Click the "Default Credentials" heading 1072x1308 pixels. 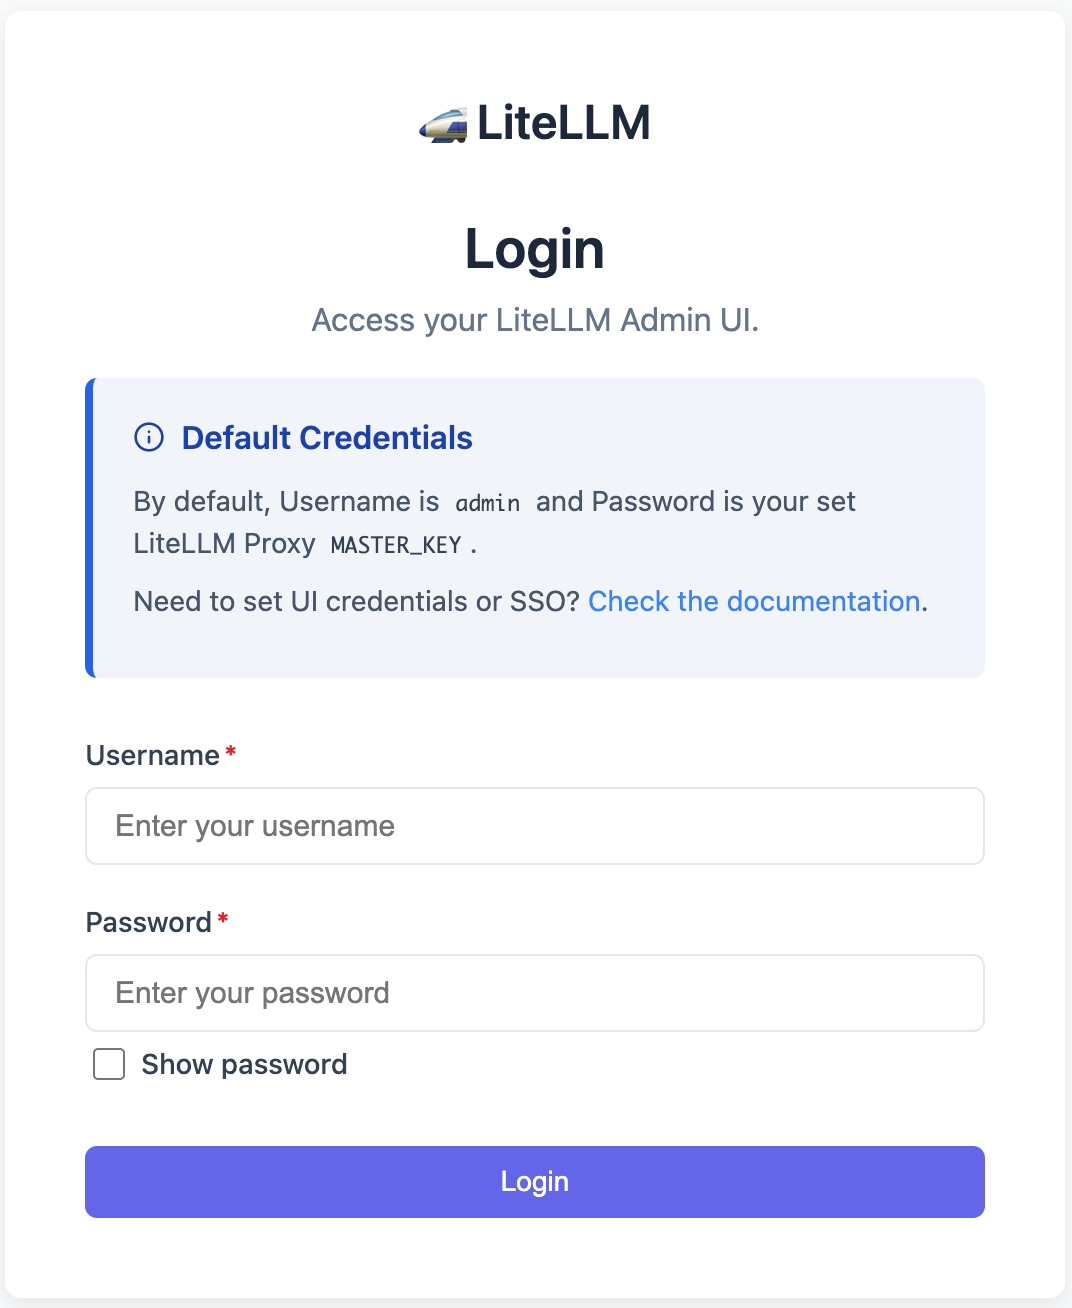click(x=327, y=438)
